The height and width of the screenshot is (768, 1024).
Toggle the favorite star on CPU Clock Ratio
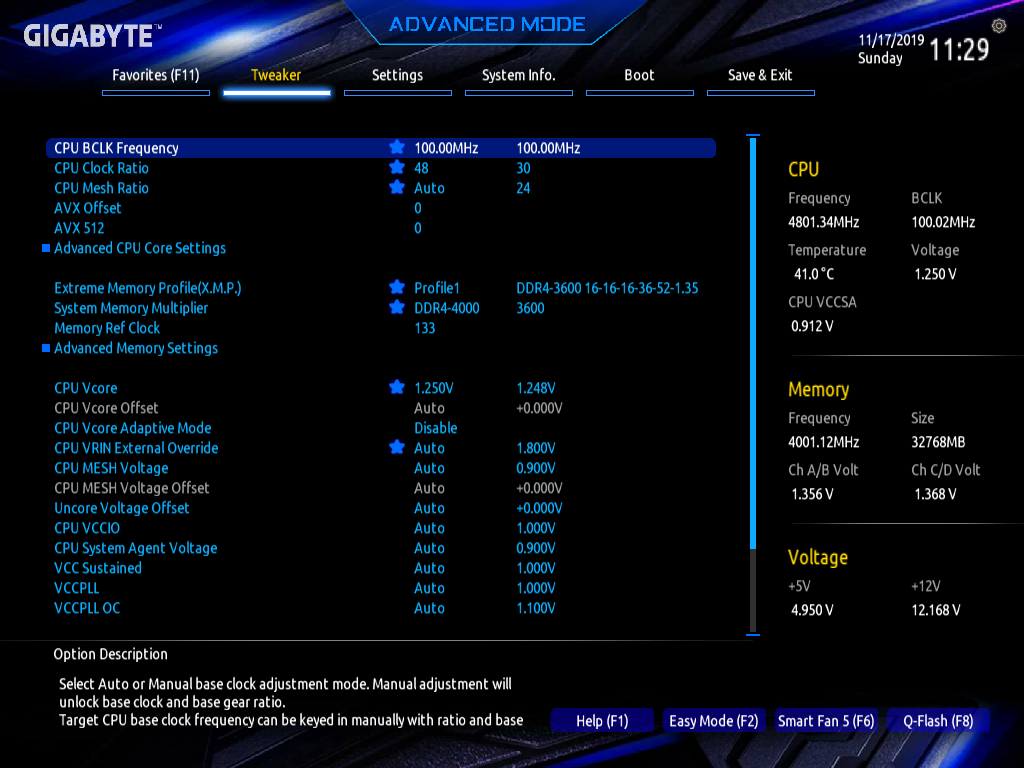(x=396, y=168)
